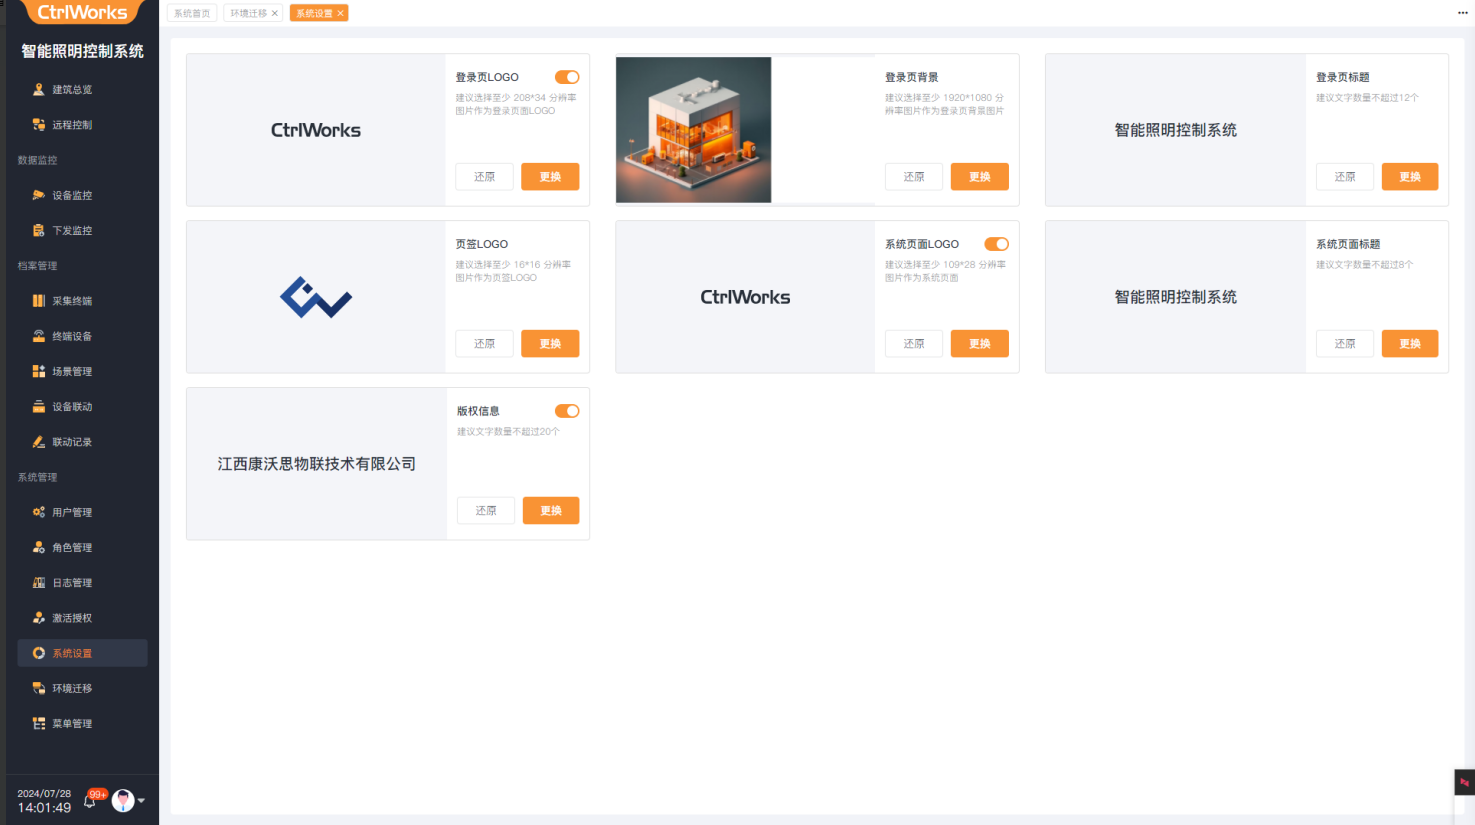1475x825 pixels.
Task: Click the 设备监控 sidebar icon
Action: [x=39, y=195]
